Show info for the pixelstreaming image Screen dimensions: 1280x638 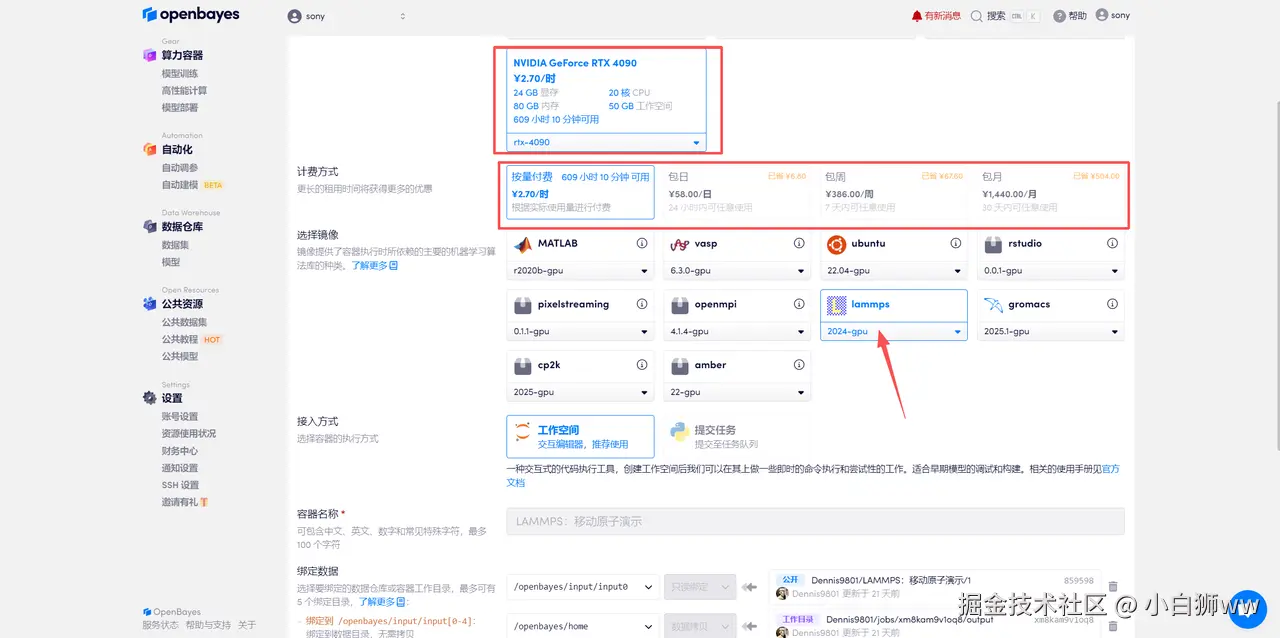coord(642,304)
